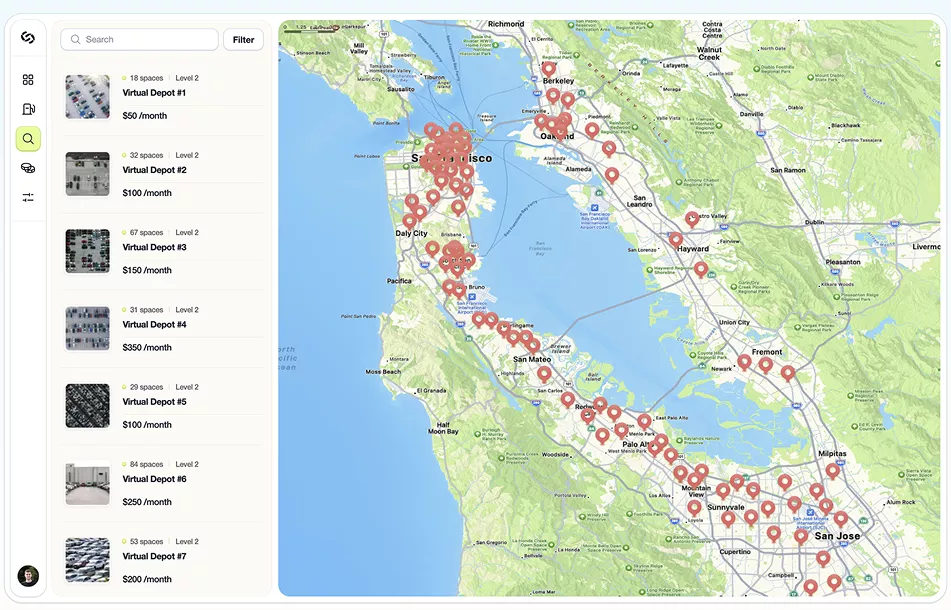Click the Virtual Depot #6 thumbnail
Image resolution: width=951 pixels, height=610 pixels.
pos(88,483)
